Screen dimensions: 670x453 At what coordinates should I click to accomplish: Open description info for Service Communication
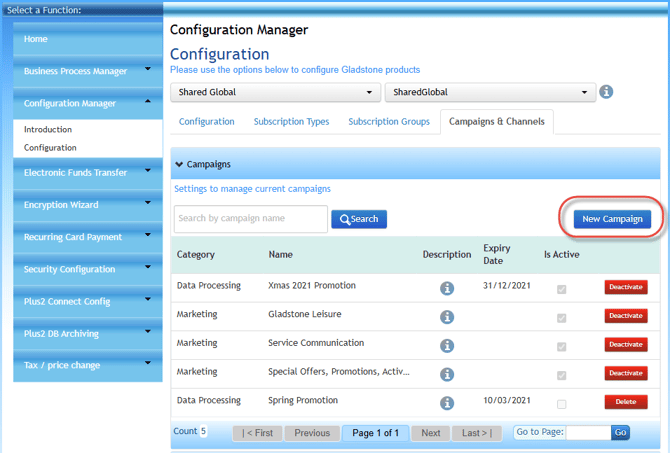pyautogui.click(x=447, y=345)
